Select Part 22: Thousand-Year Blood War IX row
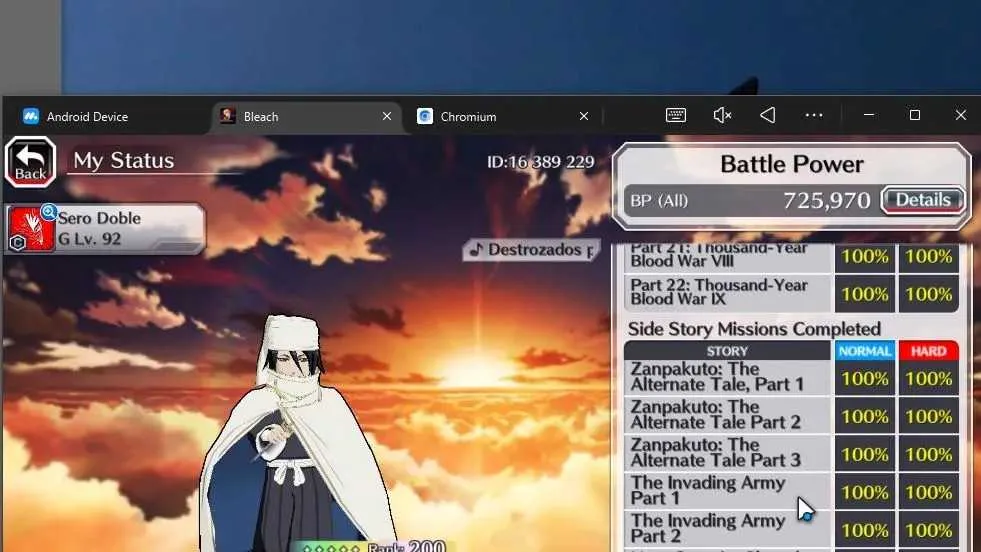 tap(791, 293)
